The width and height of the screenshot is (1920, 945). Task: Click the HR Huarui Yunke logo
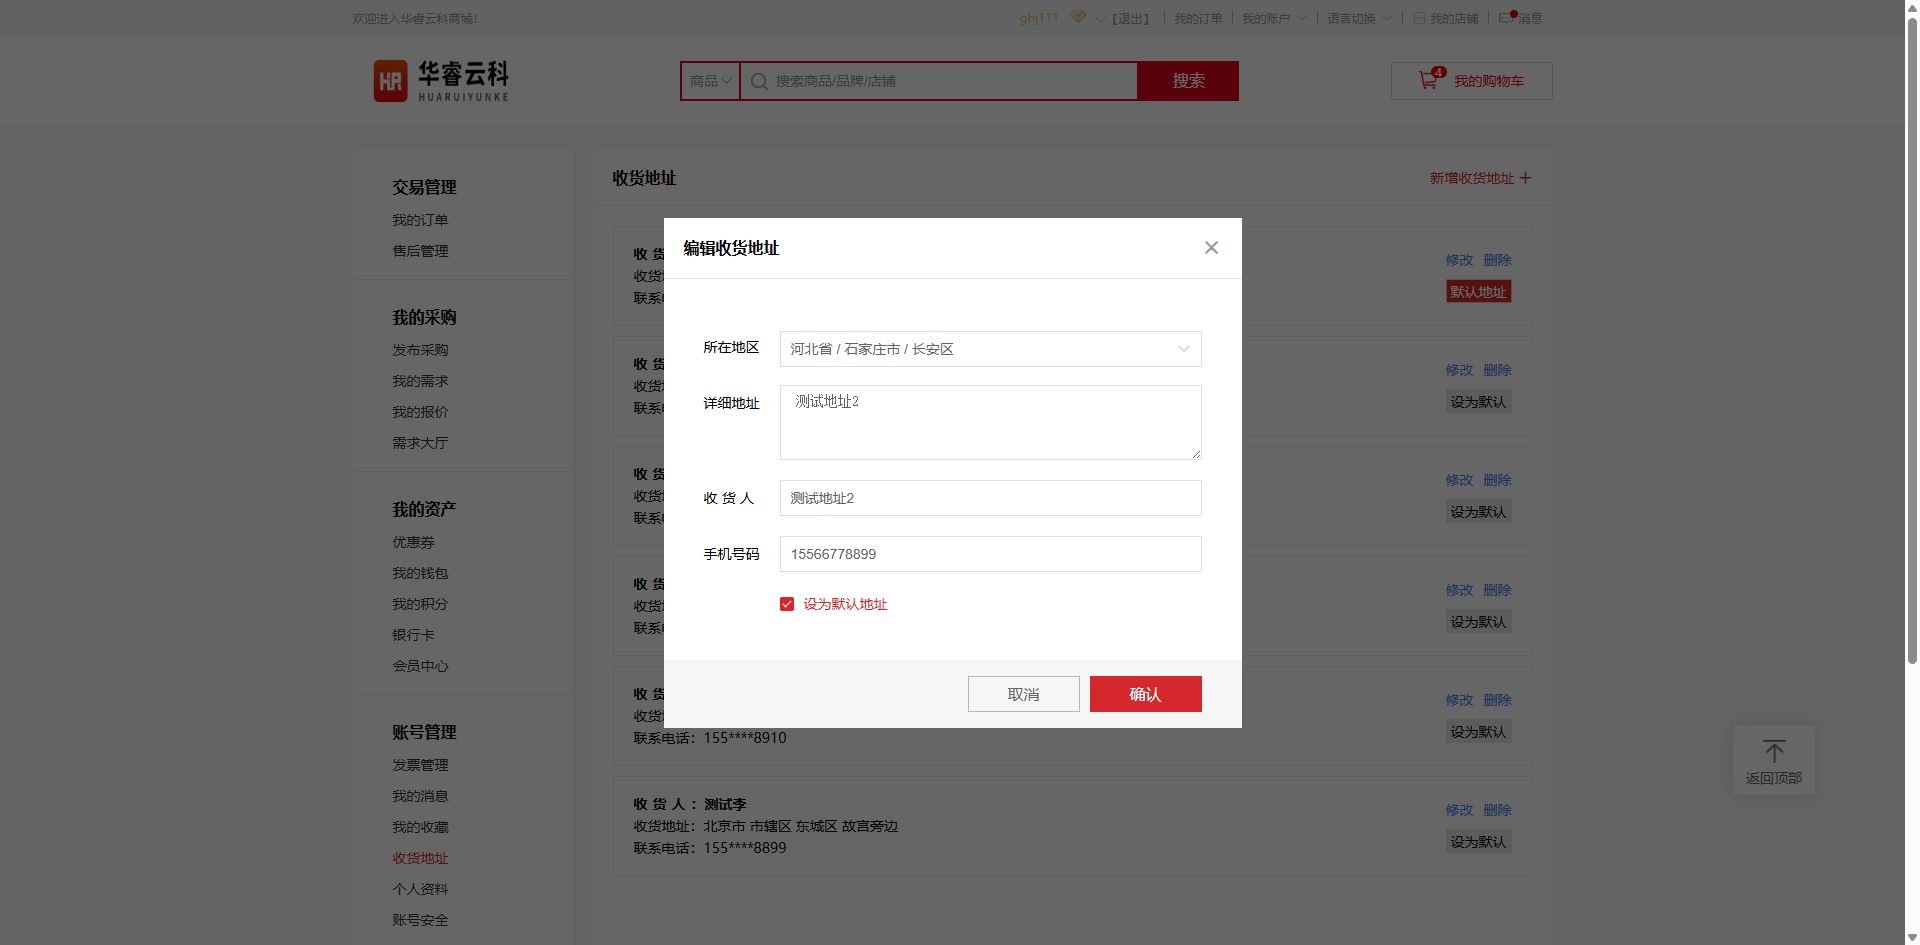(441, 81)
